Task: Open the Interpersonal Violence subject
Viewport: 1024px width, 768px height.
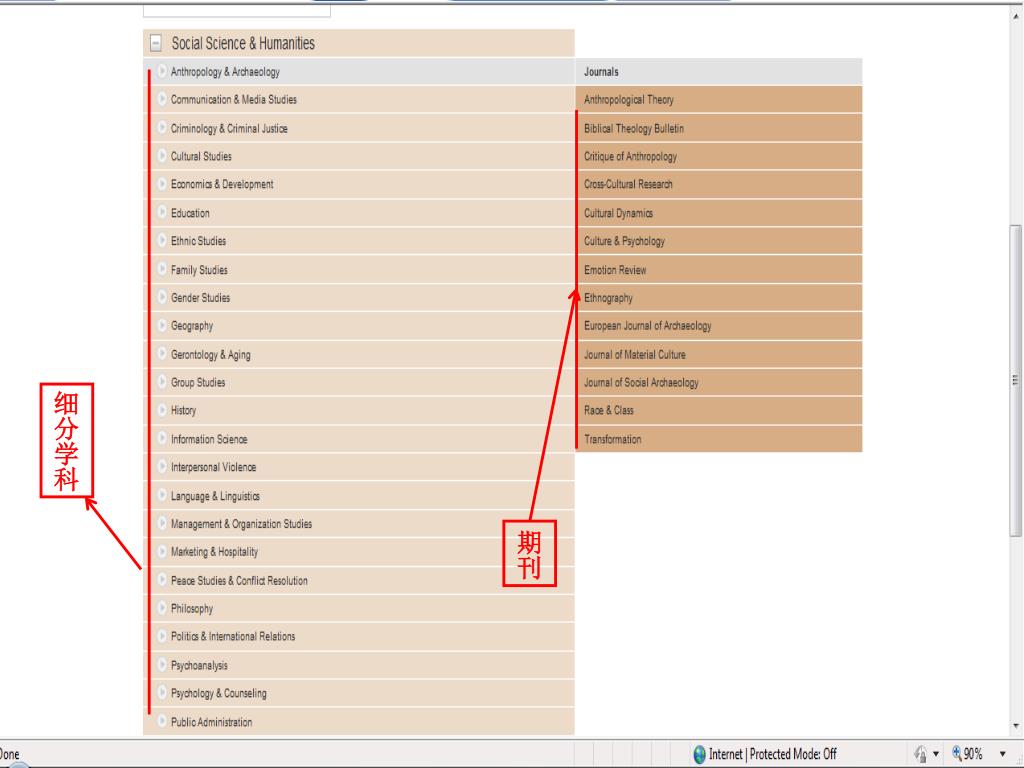Action: point(214,467)
